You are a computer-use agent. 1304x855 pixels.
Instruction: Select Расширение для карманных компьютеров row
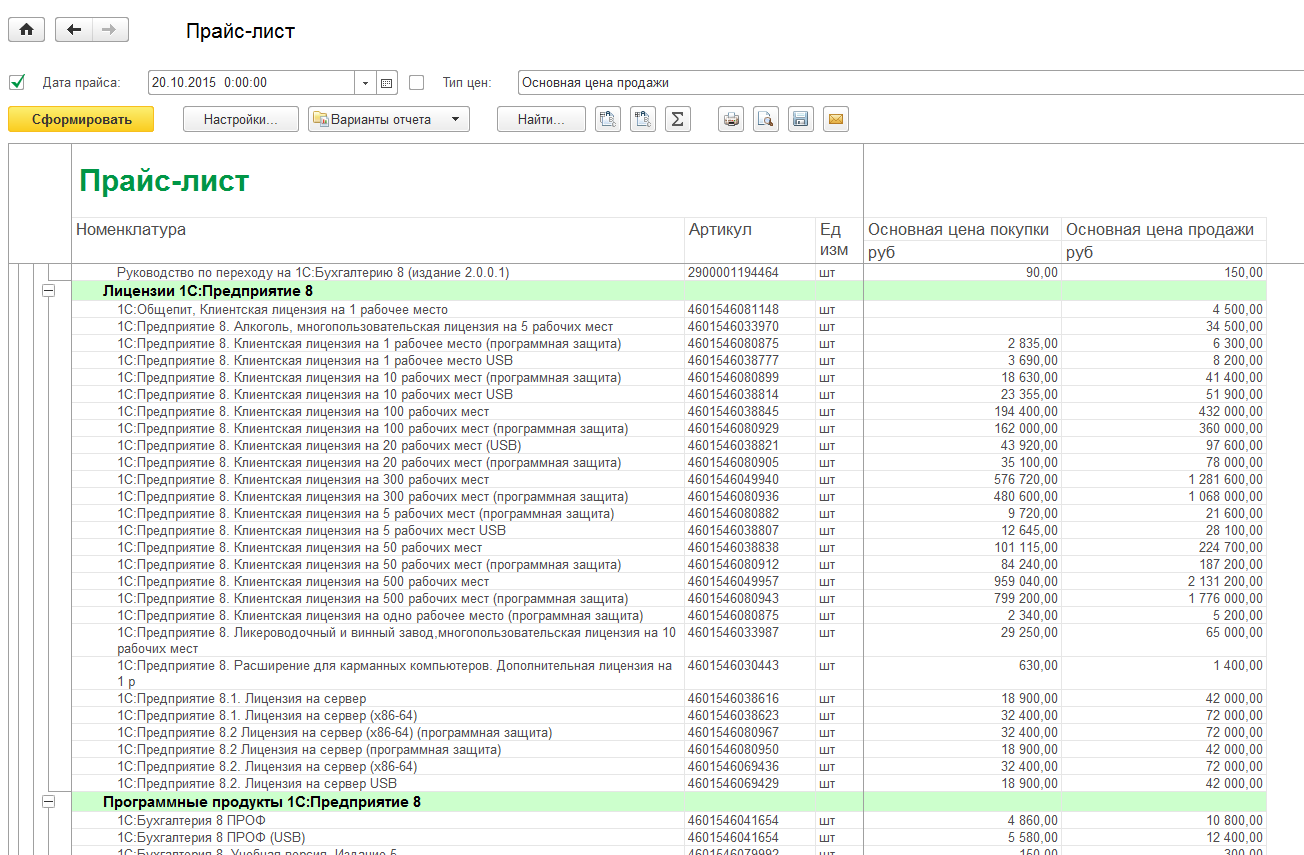[x=669, y=673]
